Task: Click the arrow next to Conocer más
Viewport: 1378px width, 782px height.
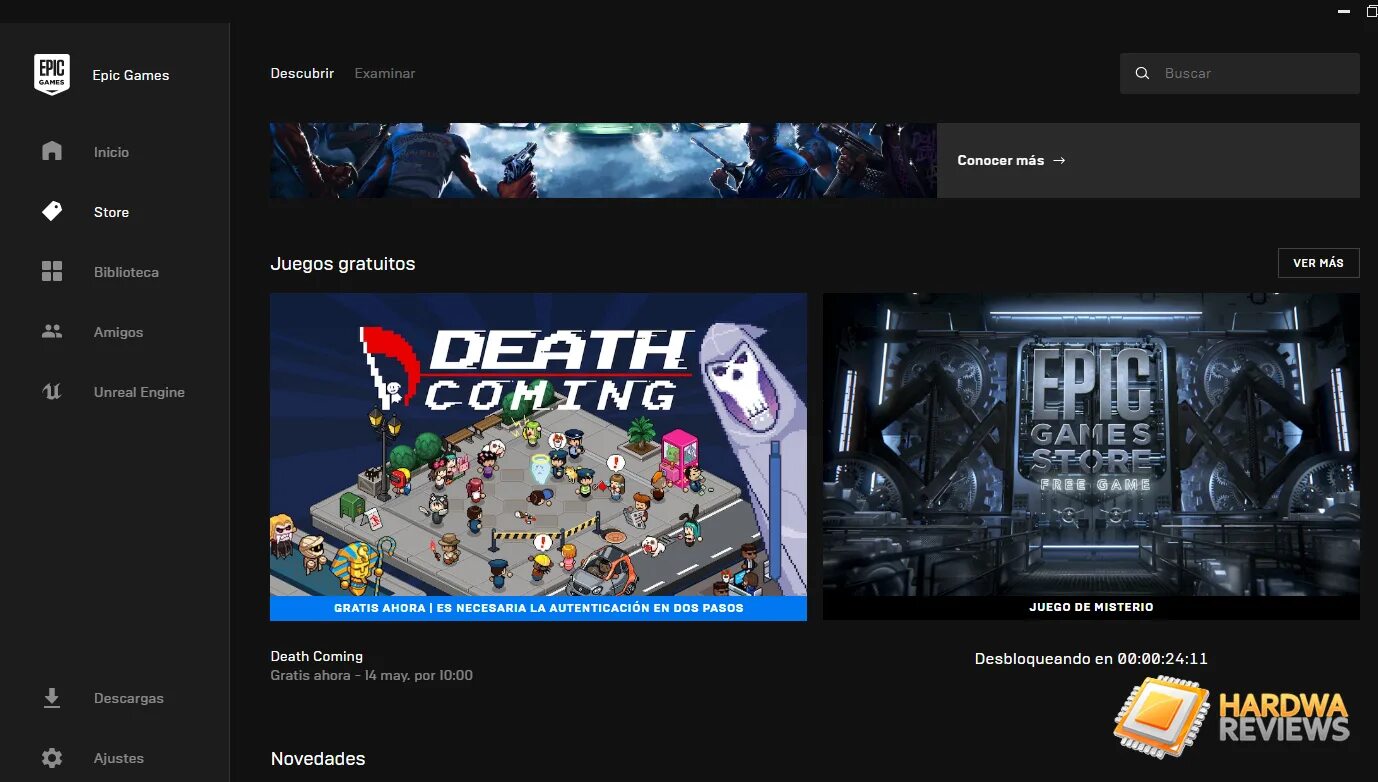Action: click(x=1059, y=160)
